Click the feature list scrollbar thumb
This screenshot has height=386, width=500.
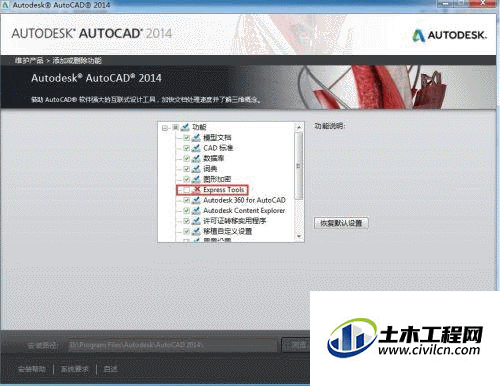click(x=299, y=166)
